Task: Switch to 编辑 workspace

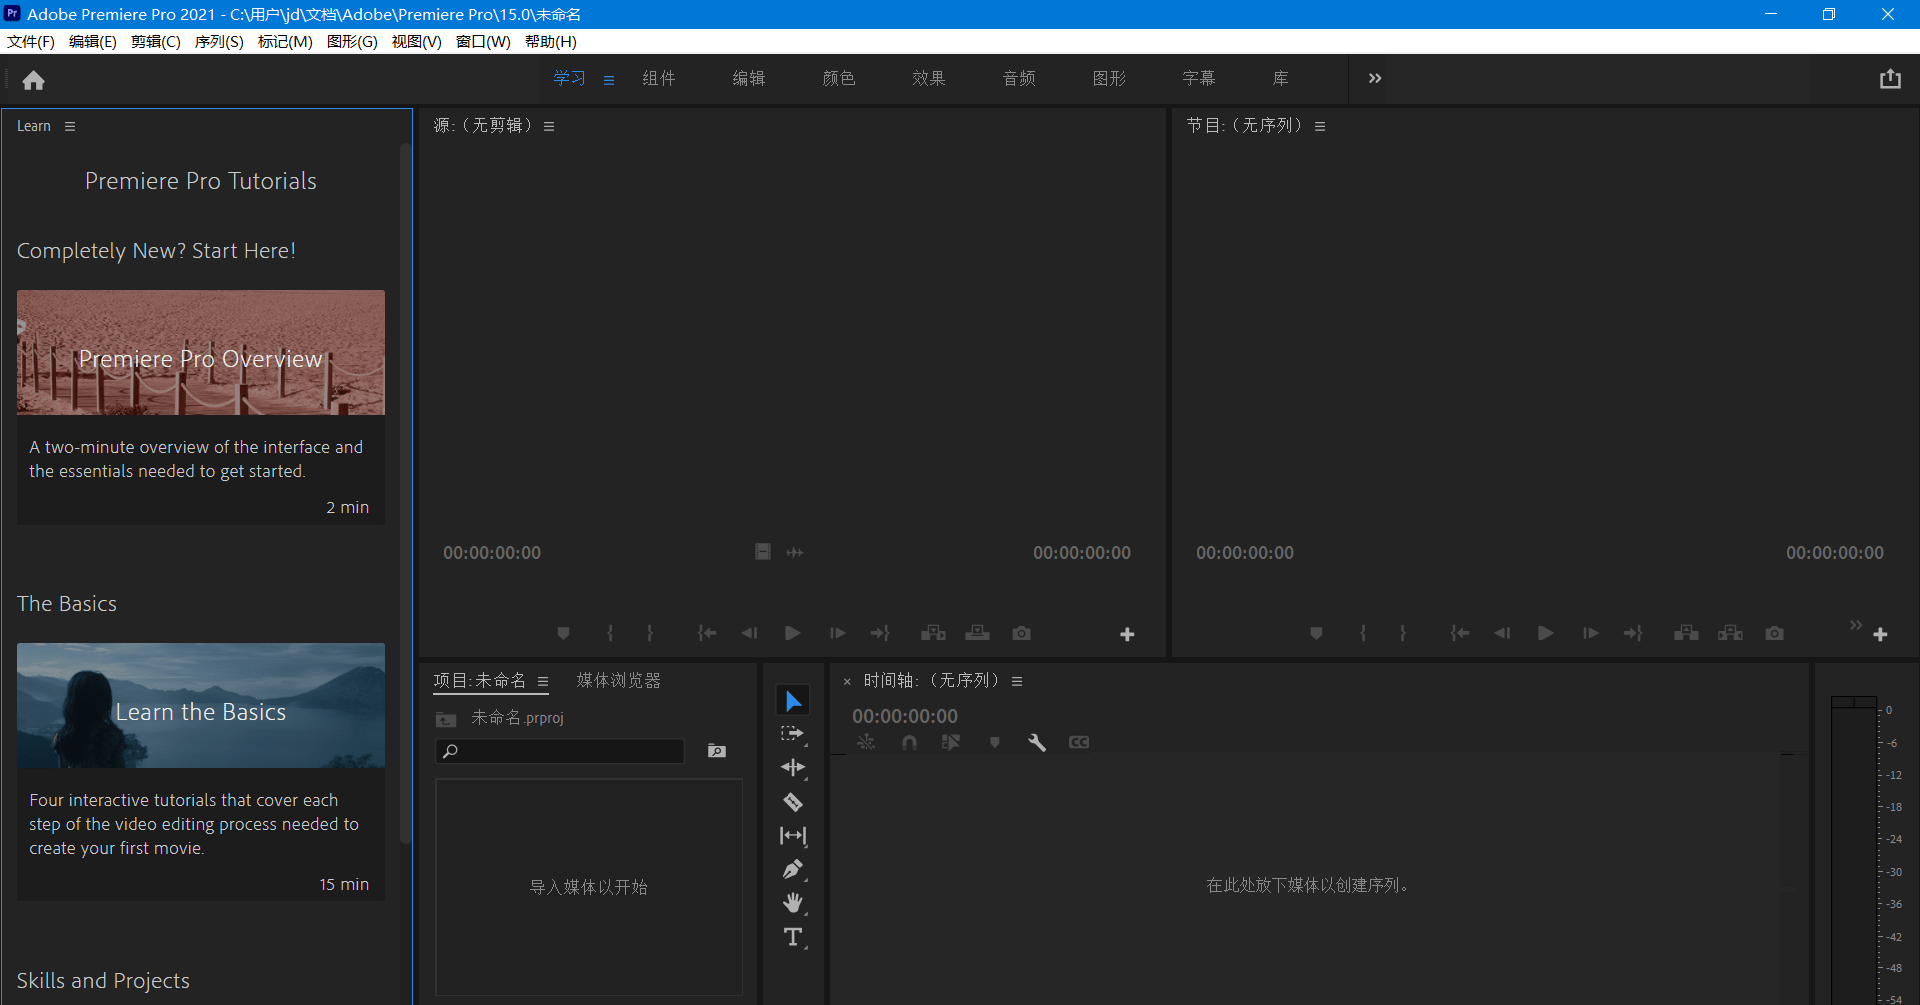Action: point(748,78)
